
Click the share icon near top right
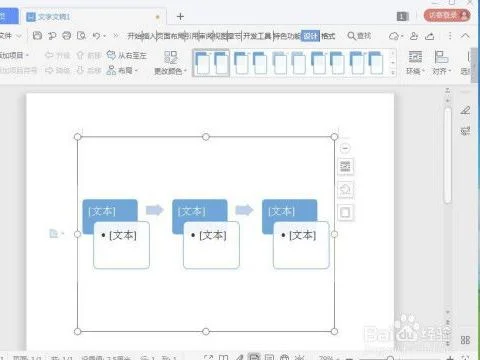click(x=430, y=36)
